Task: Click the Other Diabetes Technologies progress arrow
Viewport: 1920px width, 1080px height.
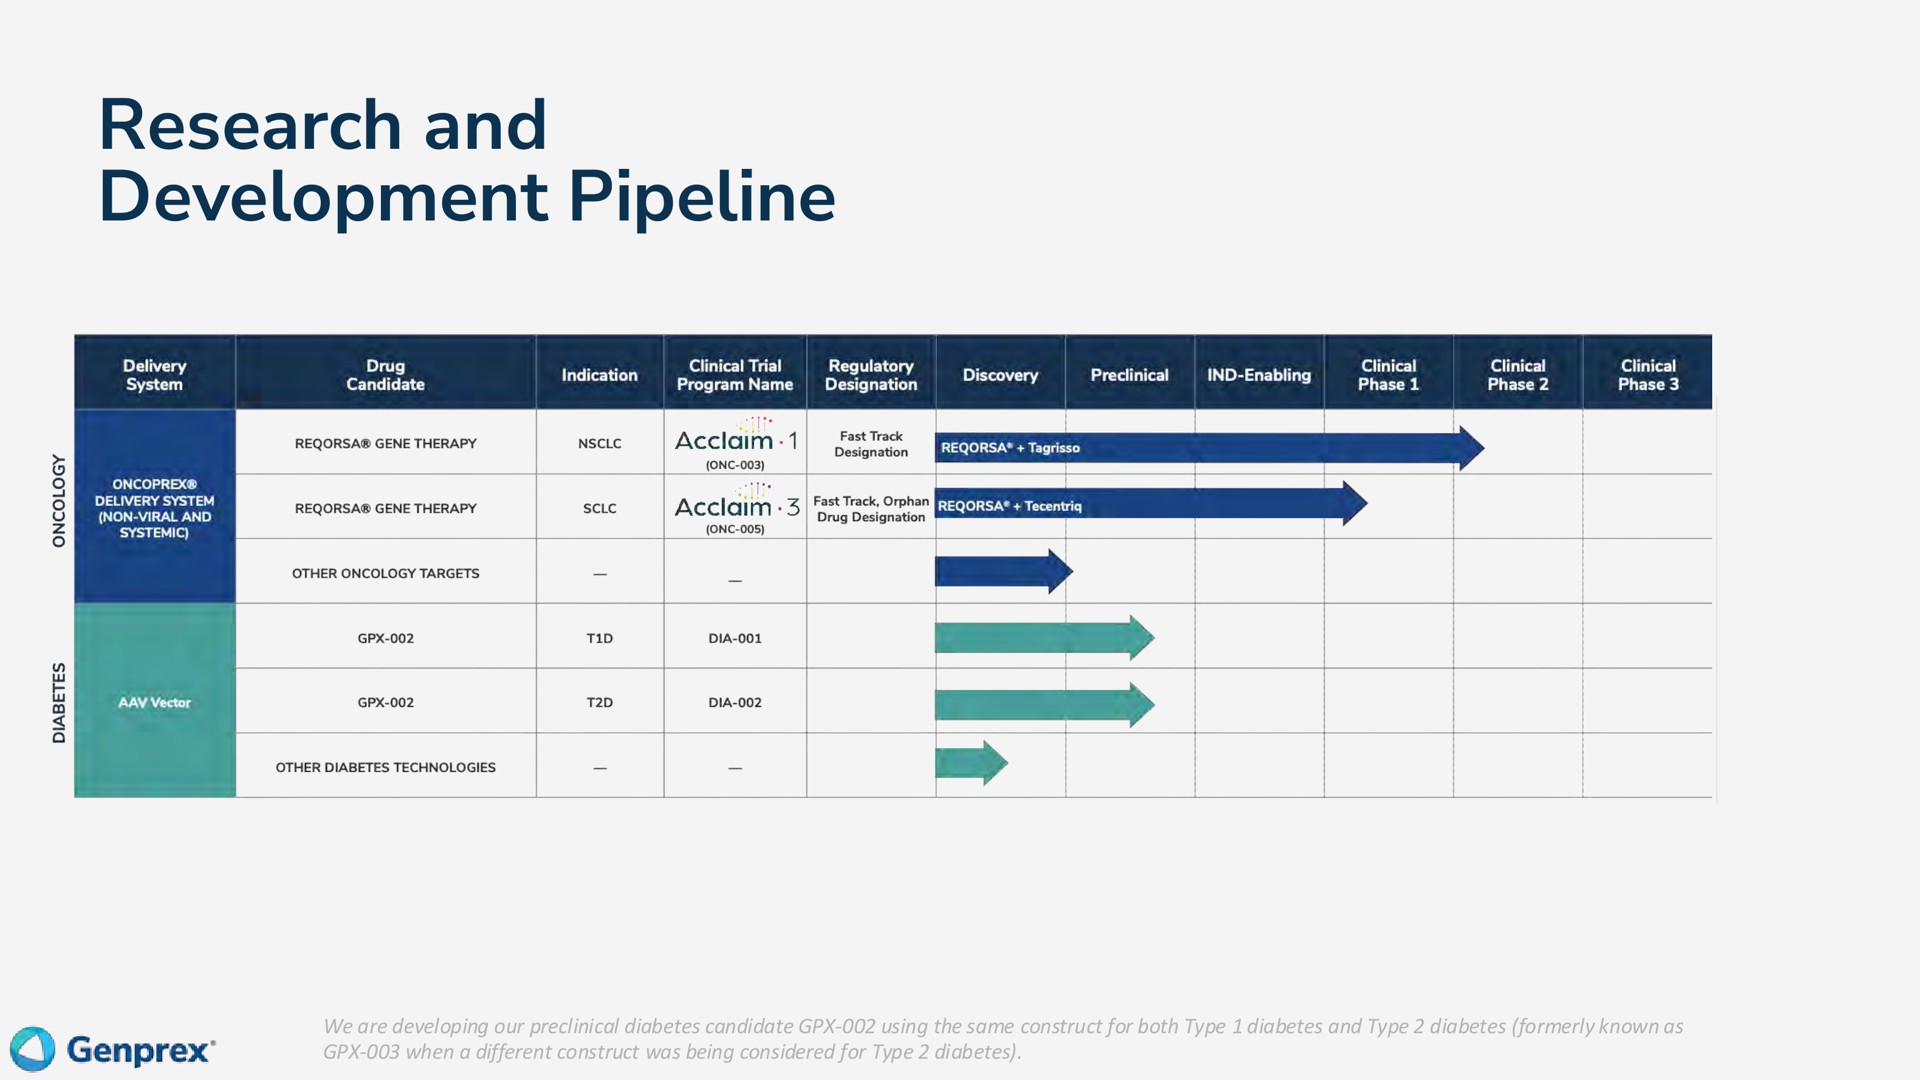Action: point(971,763)
